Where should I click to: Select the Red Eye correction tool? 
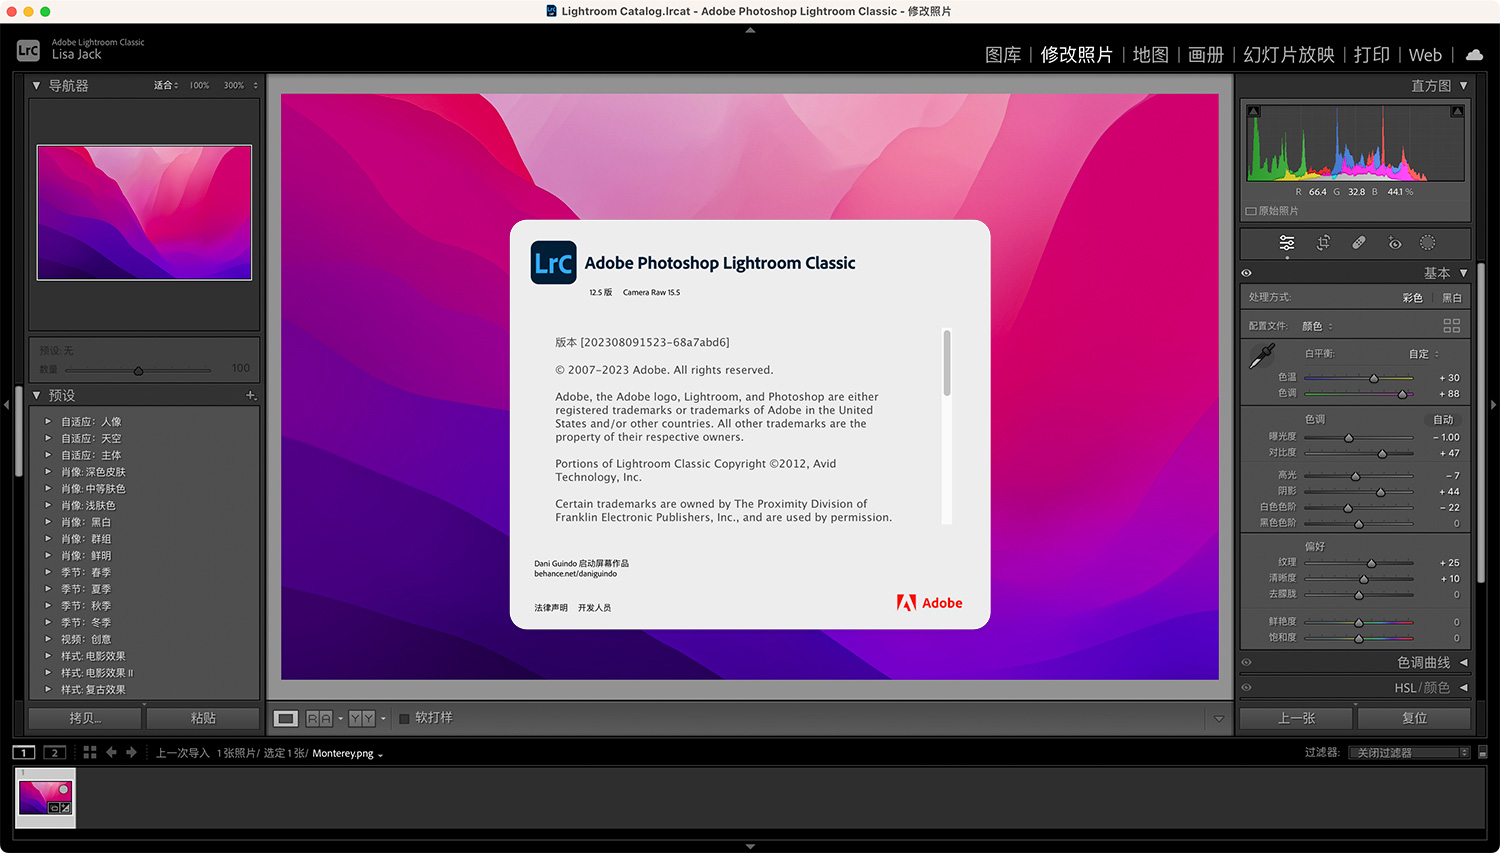[1395, 243]
